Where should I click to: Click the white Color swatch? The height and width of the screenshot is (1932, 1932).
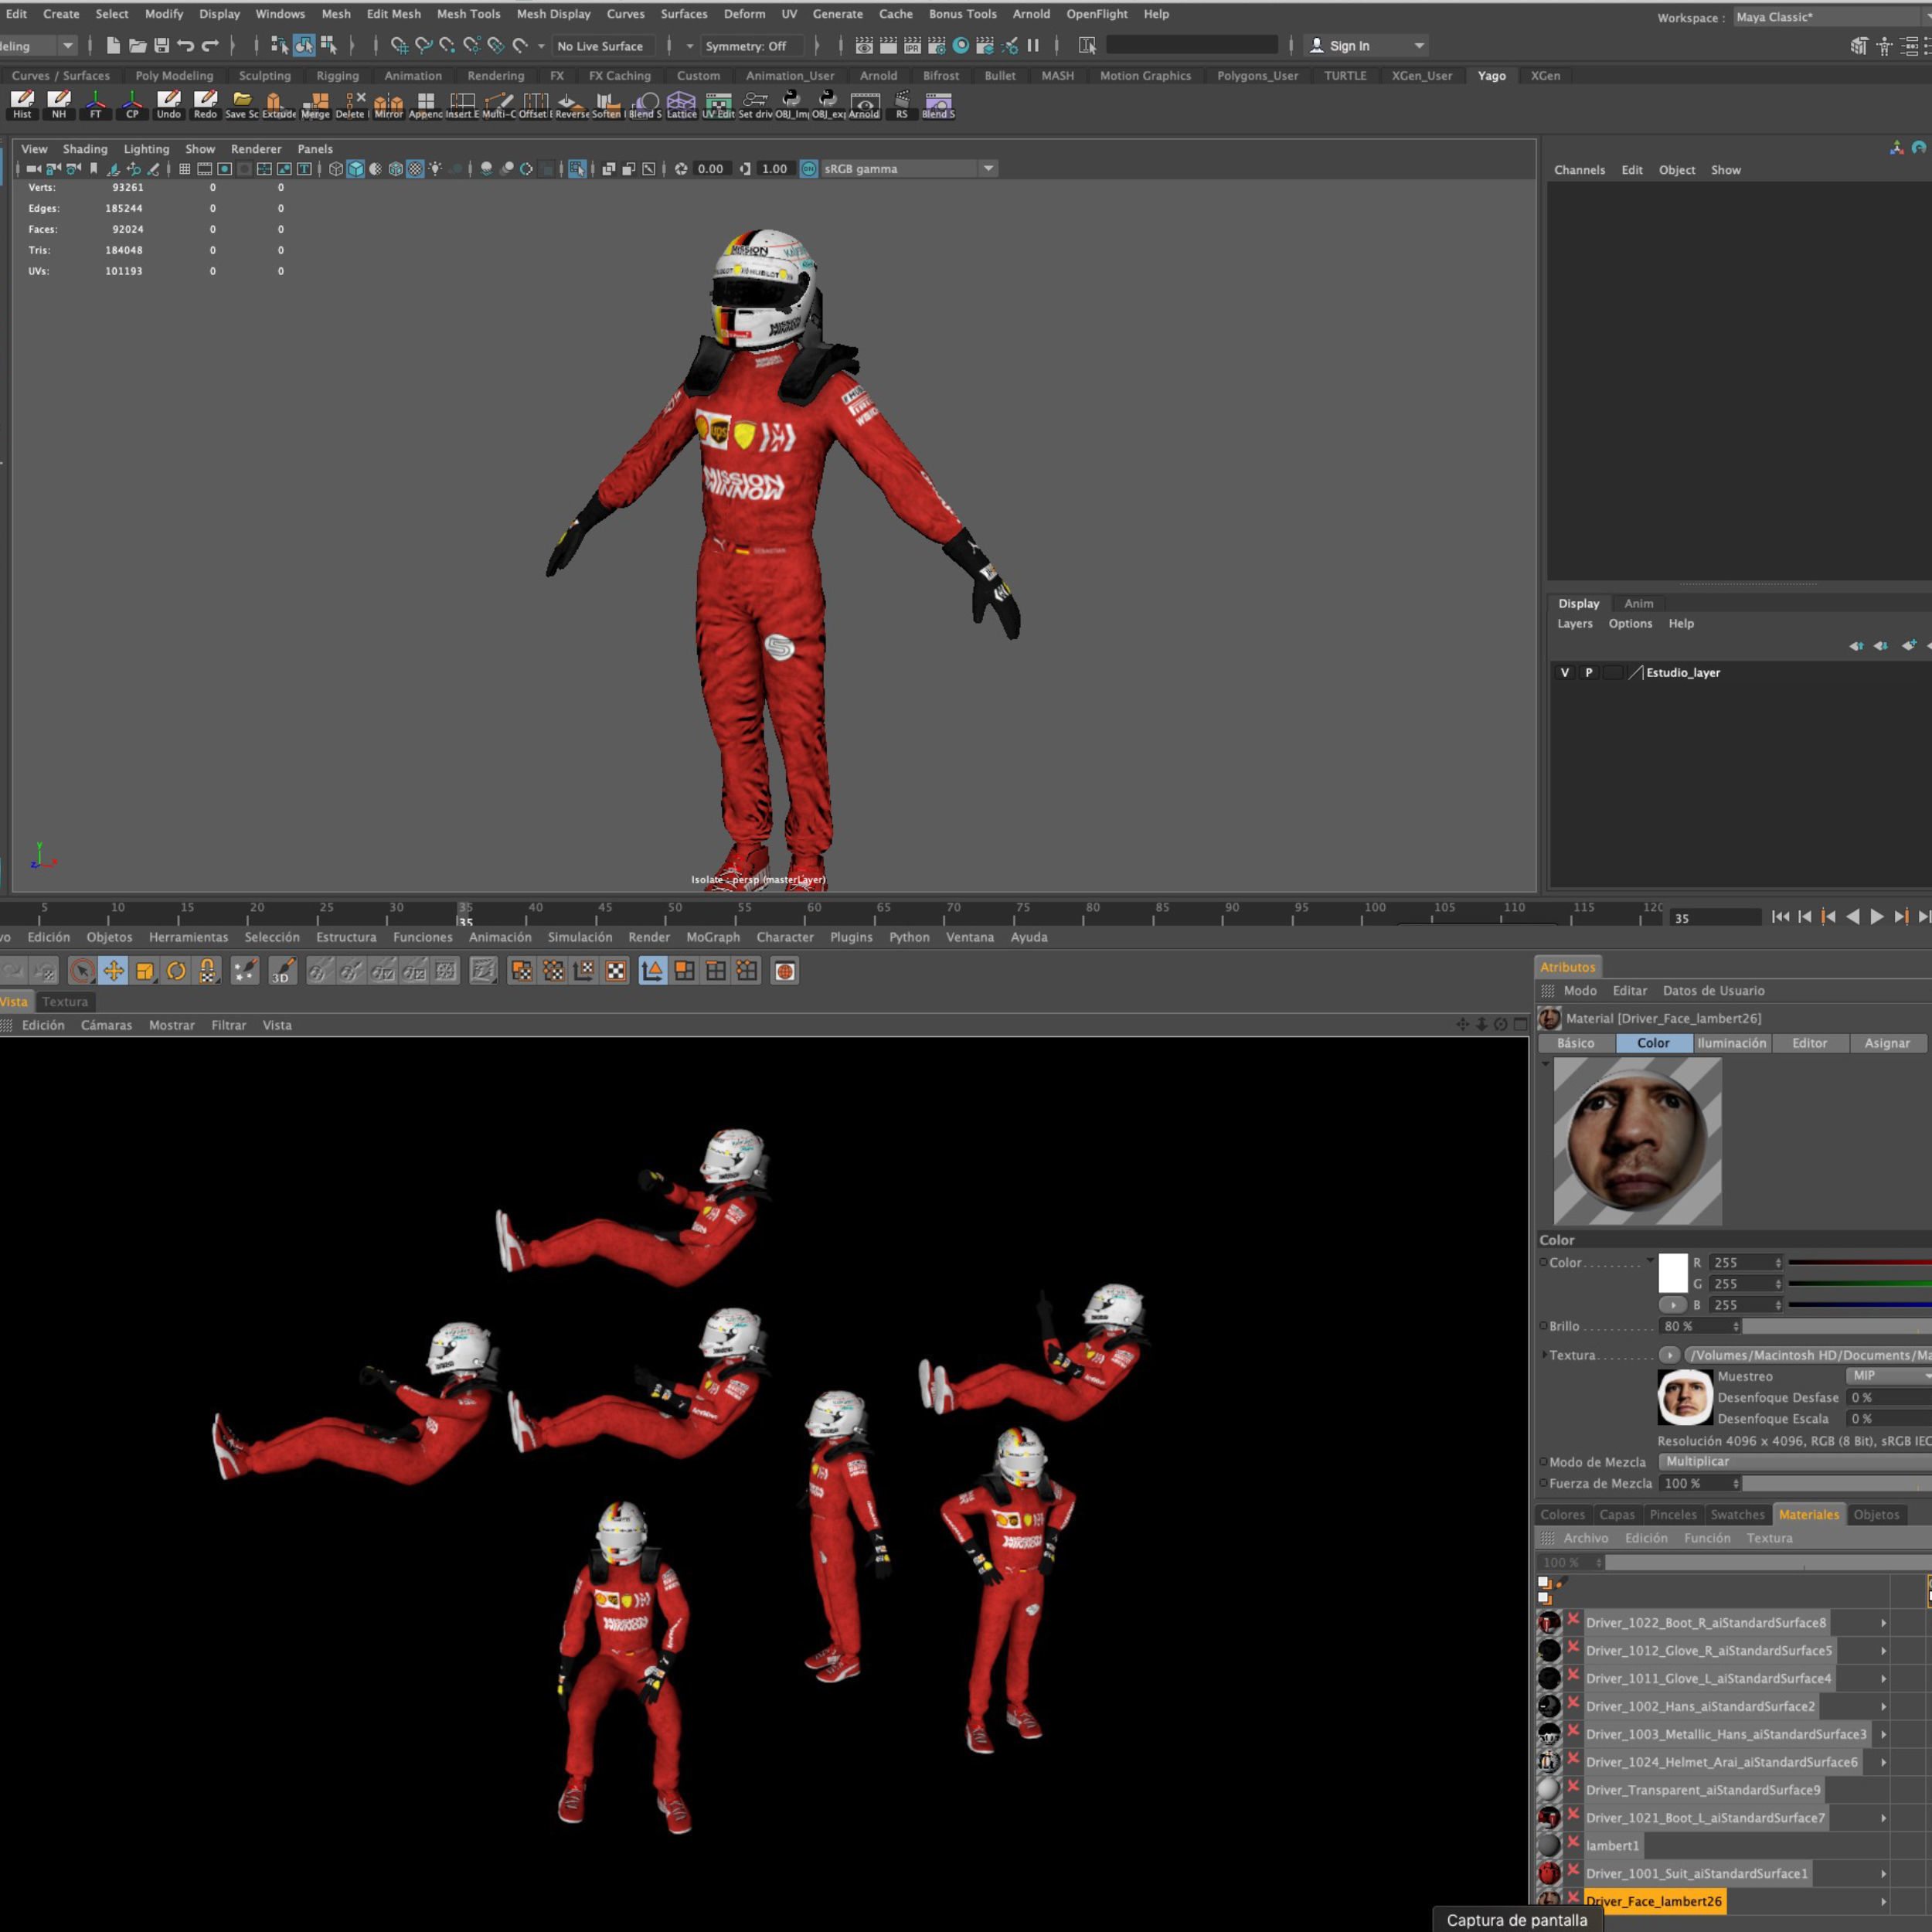pyautogui.click(x=1672, y=1273)
